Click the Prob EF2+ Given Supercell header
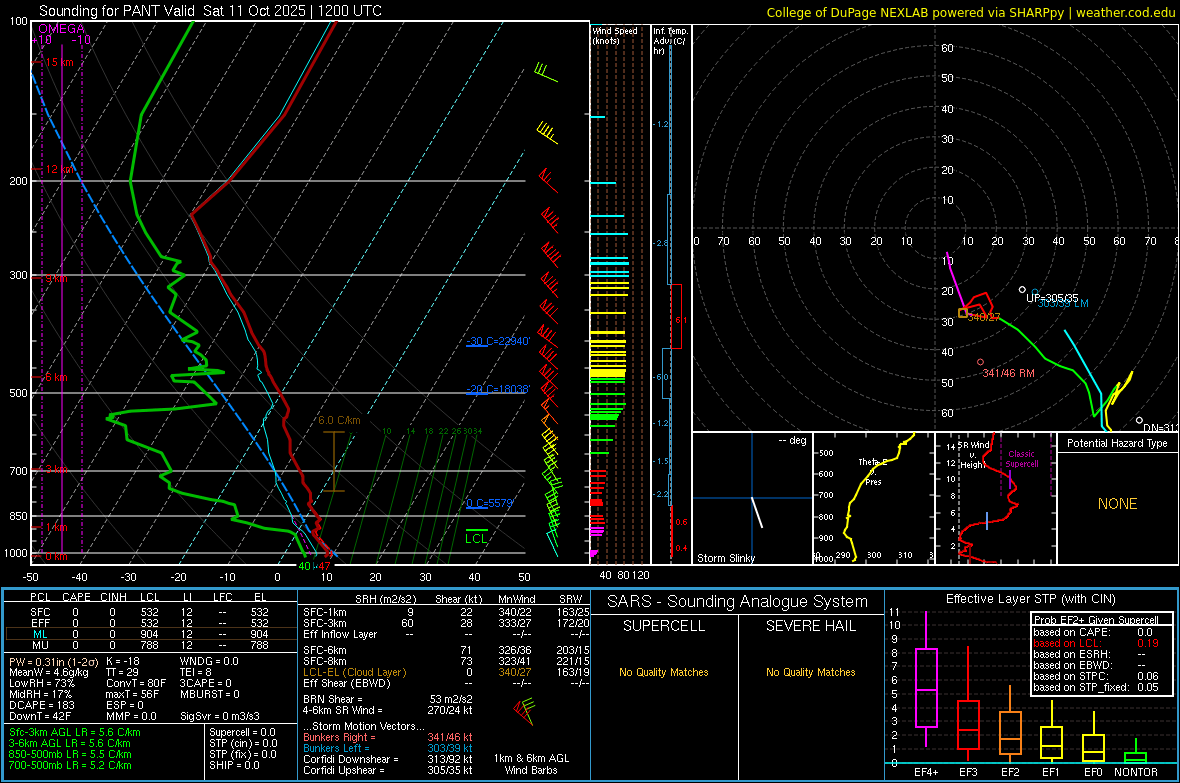This screenshot has width=1180, height=783. [1096, 620]
